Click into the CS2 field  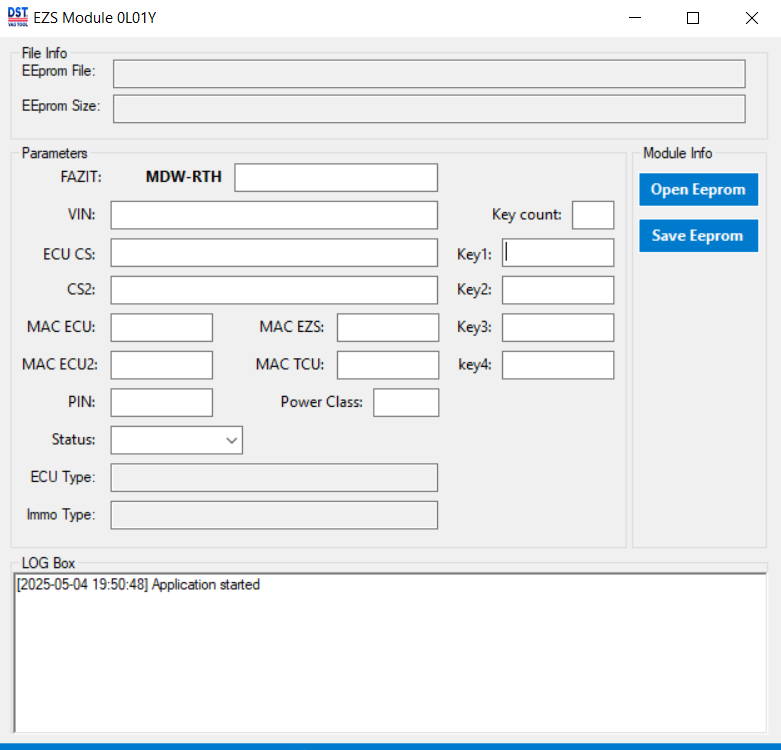click(x=274, y=290)
